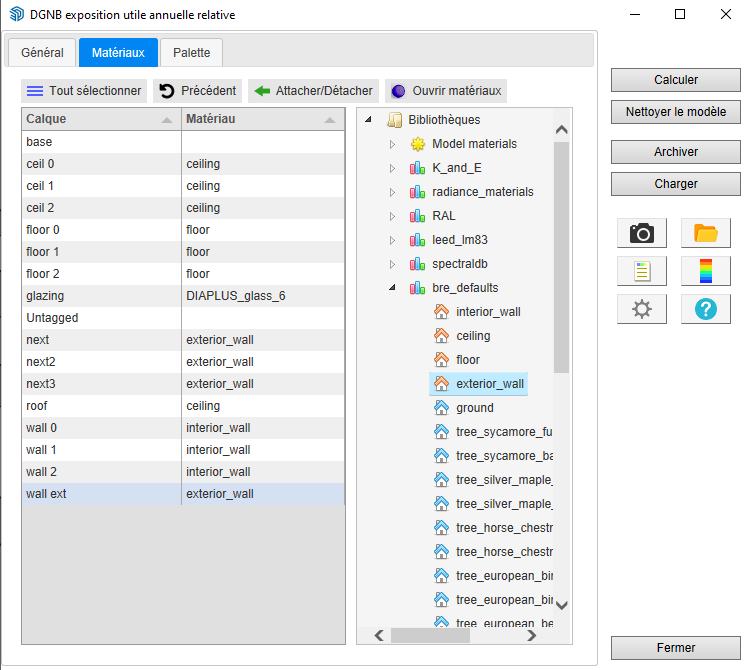Click the horizontal scroll left arrow
This screenshot has width=749, height=670.
pyautogui.click(x=379, y=636)
